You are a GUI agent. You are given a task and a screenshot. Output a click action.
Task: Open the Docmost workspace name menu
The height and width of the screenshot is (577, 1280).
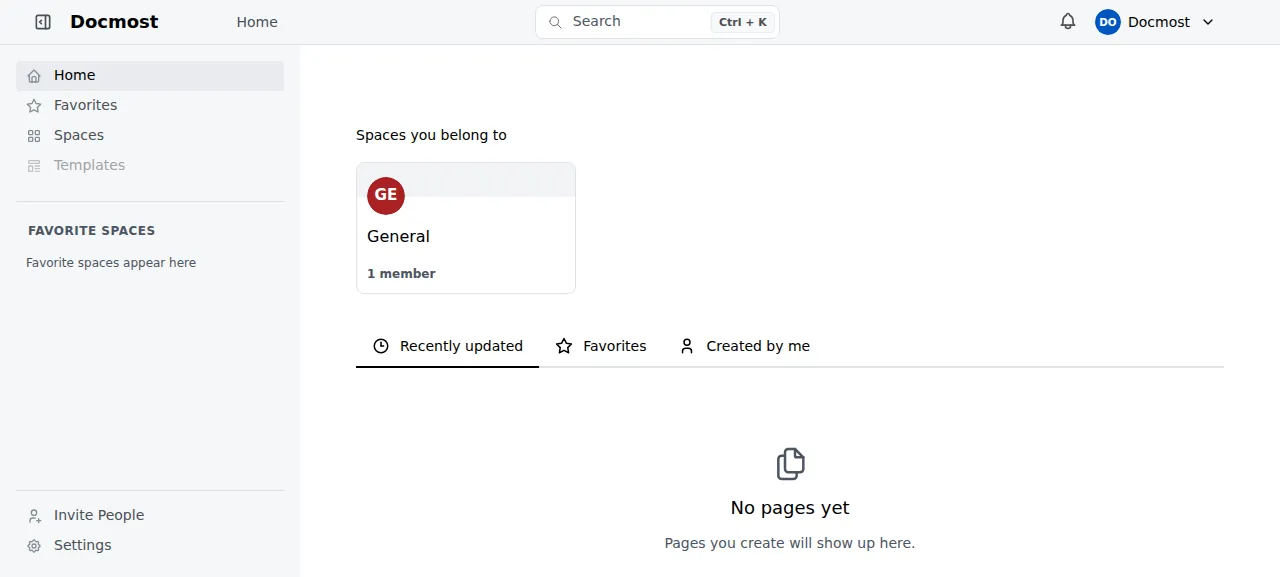pyautogui.click(x=1159, y=22)
